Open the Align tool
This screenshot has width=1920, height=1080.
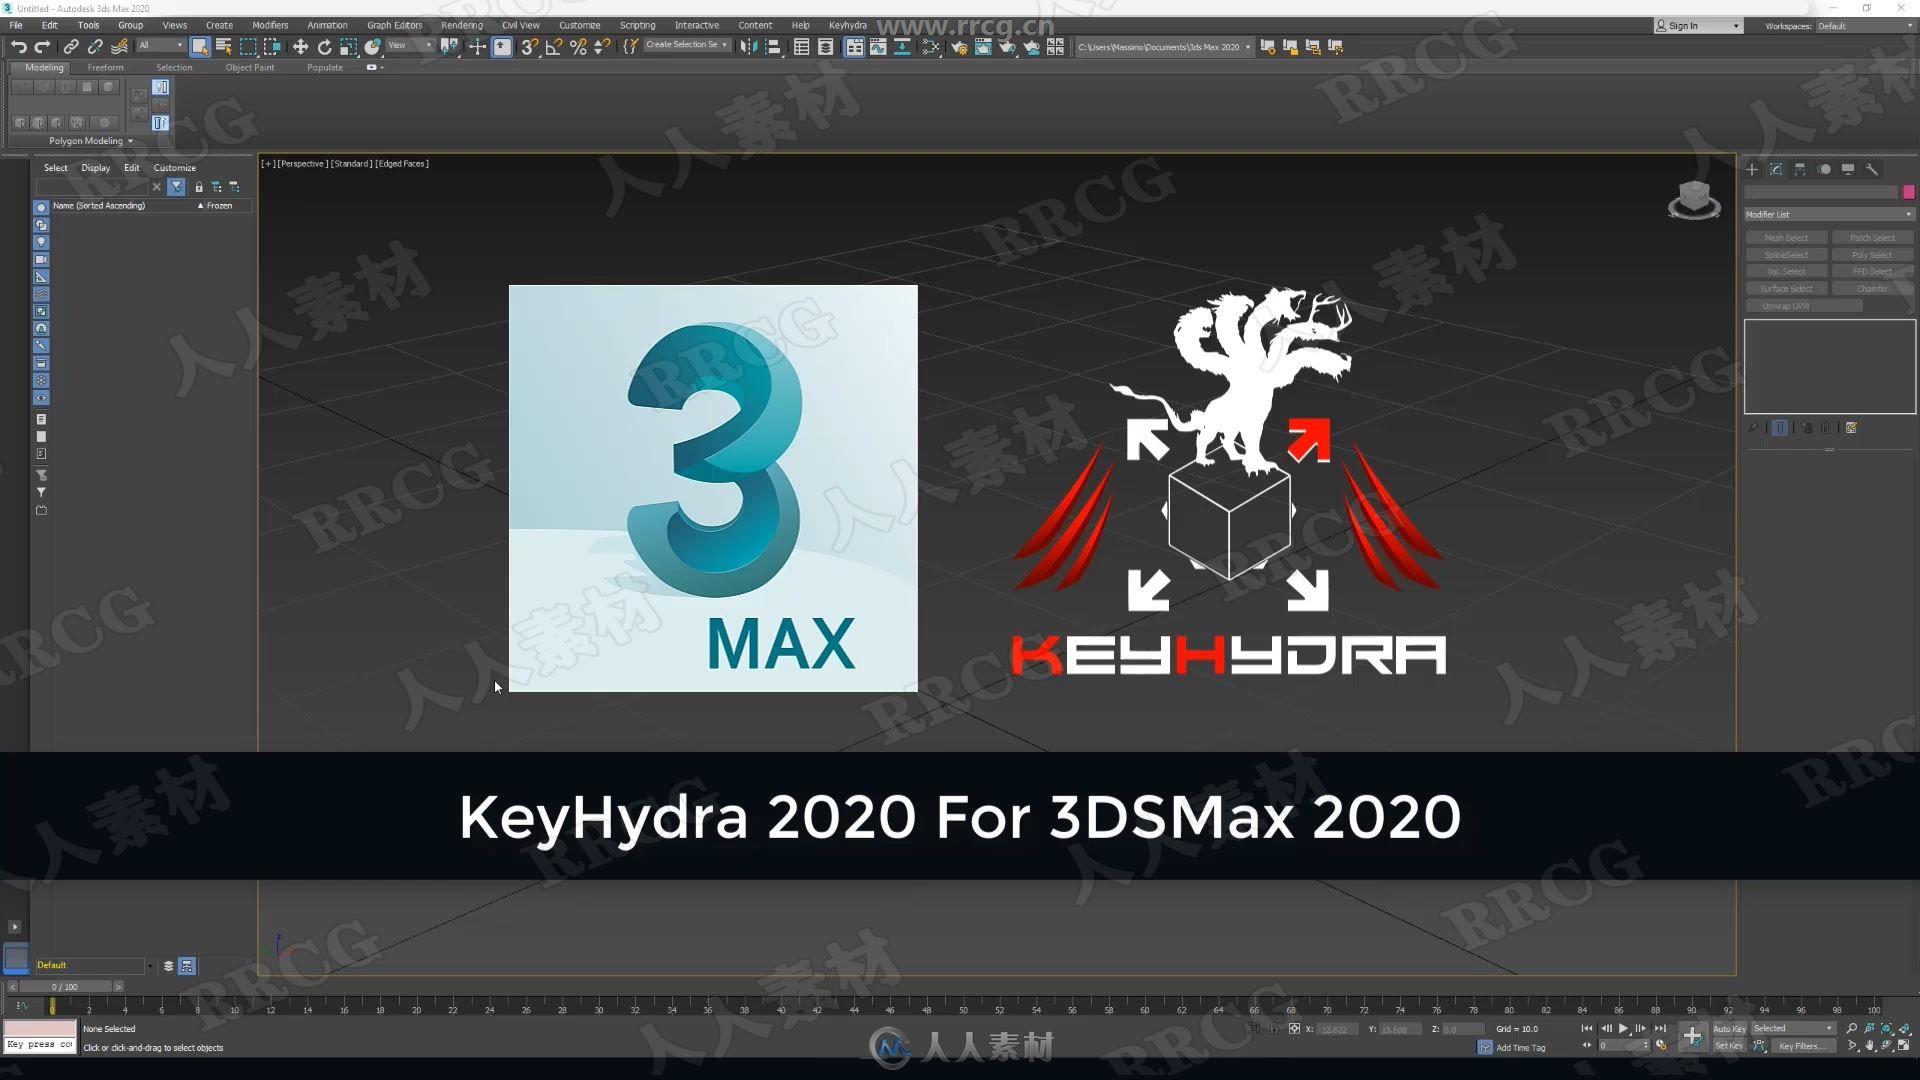tap(772, 47)
